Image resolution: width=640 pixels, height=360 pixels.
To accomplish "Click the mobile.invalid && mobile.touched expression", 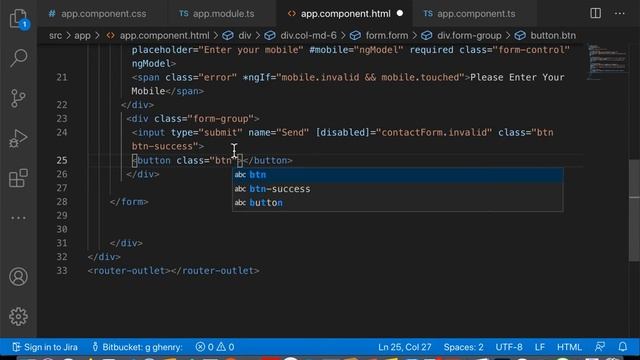I will [x=370, y=77].
